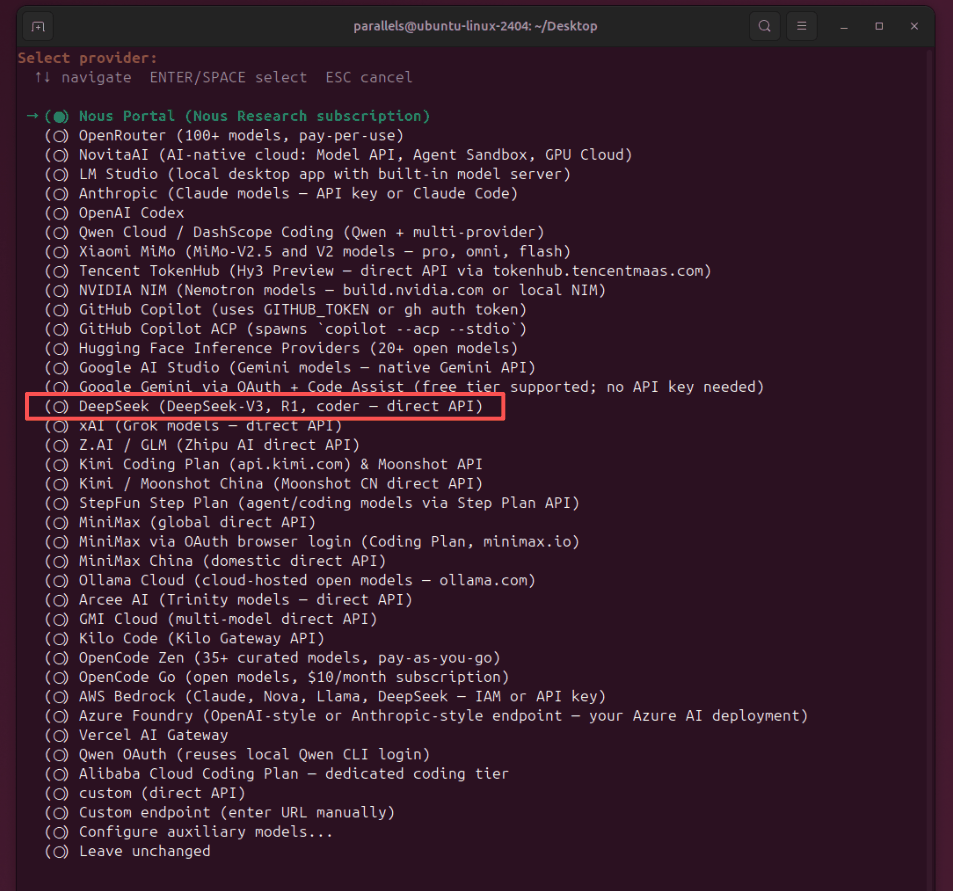
Task: Click the terminal window title text
Action: (x=475, y=26)
